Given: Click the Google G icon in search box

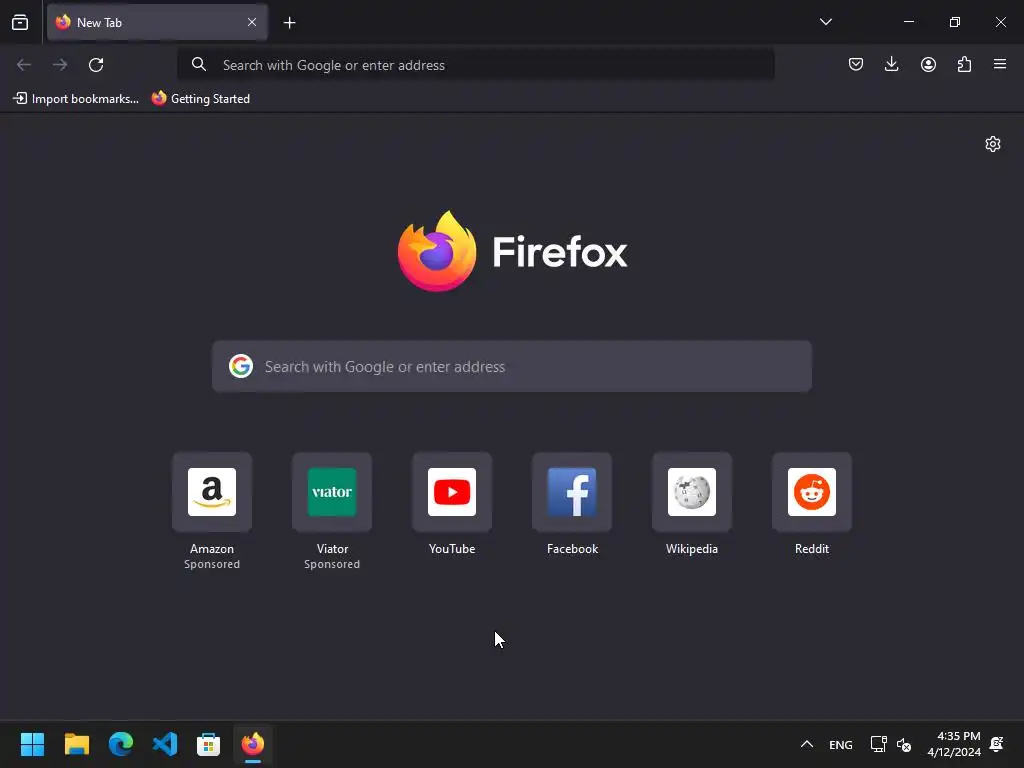Looking at the screenshot, I should point(241,366).
